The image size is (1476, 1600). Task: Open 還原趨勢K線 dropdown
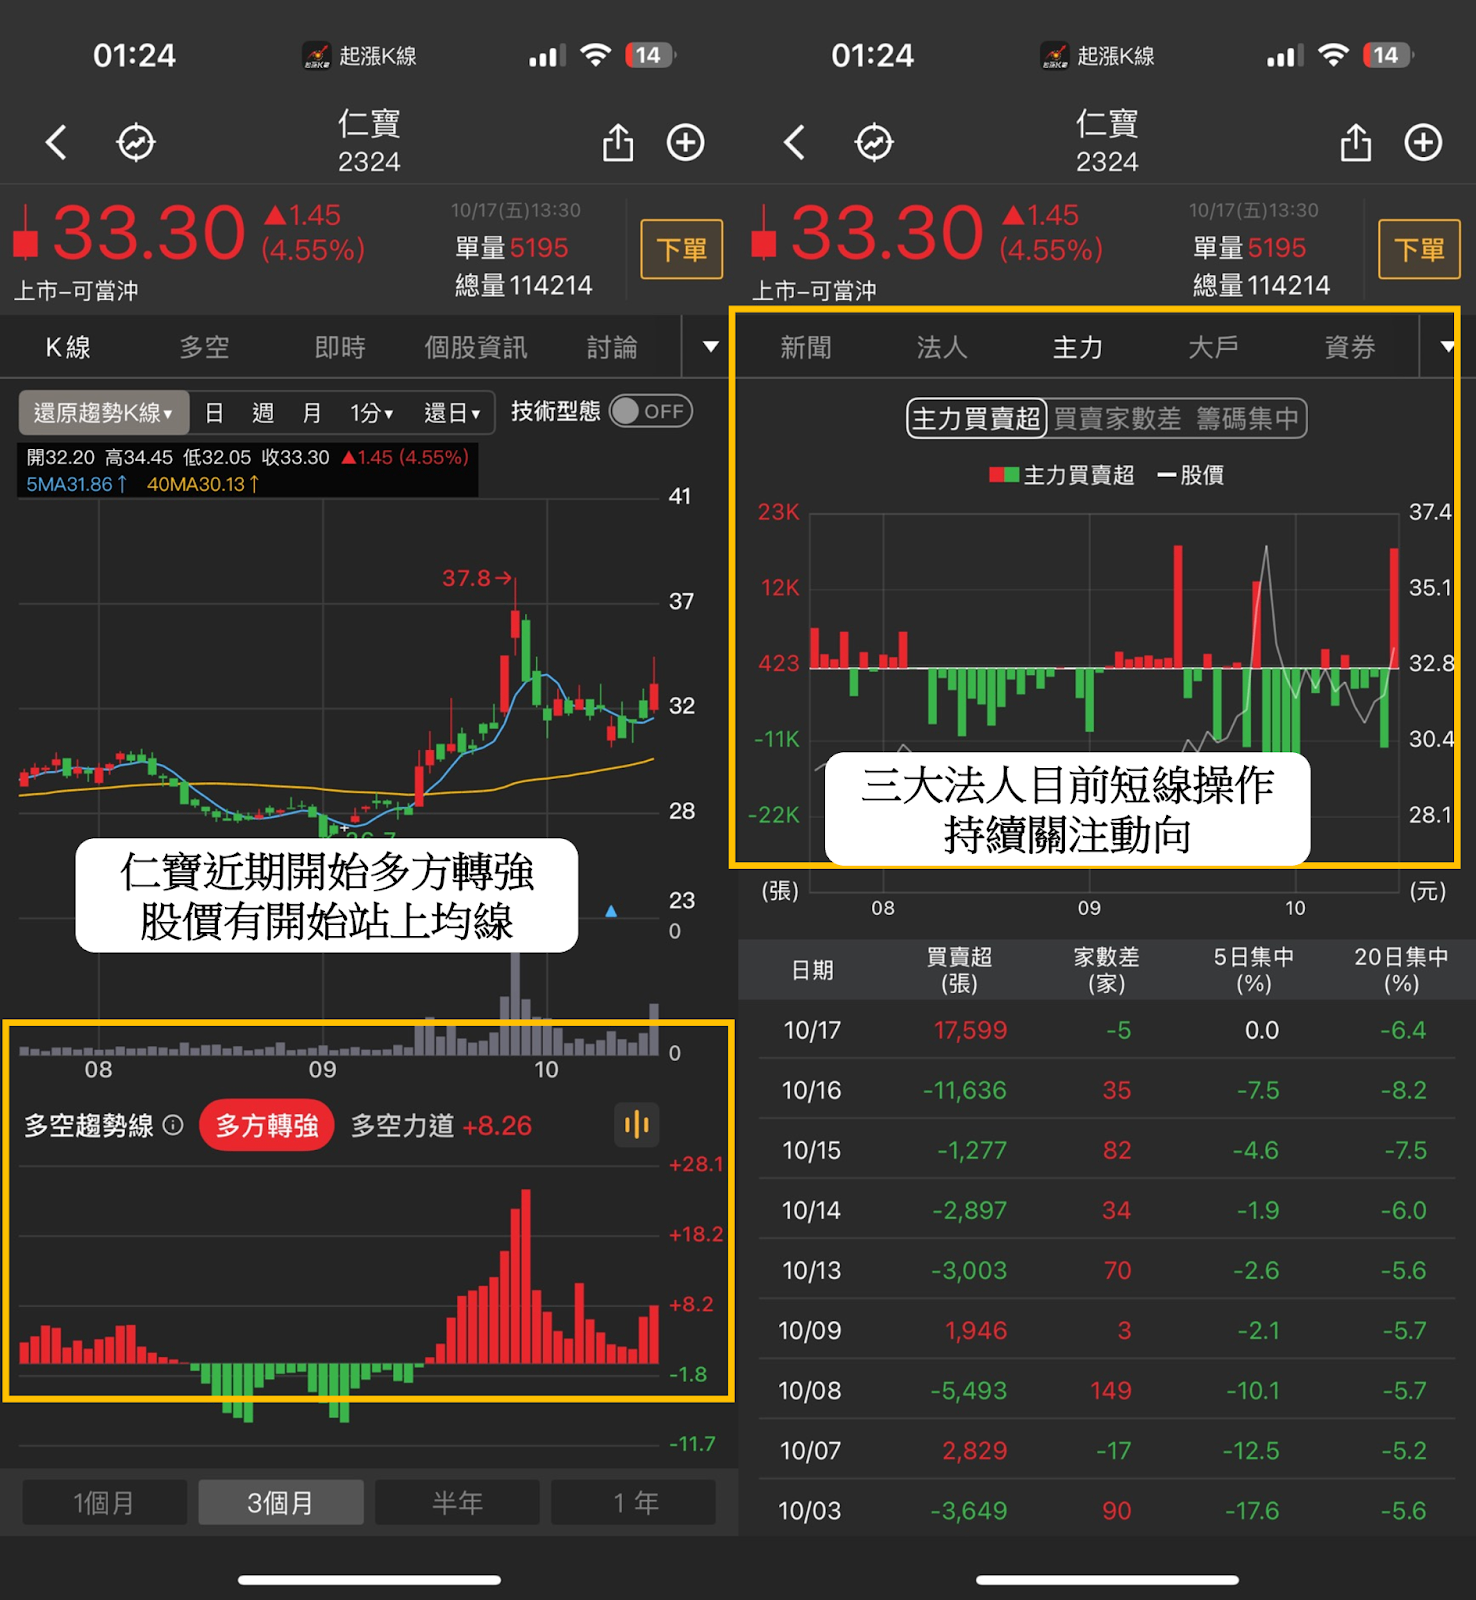coord(104,412)
